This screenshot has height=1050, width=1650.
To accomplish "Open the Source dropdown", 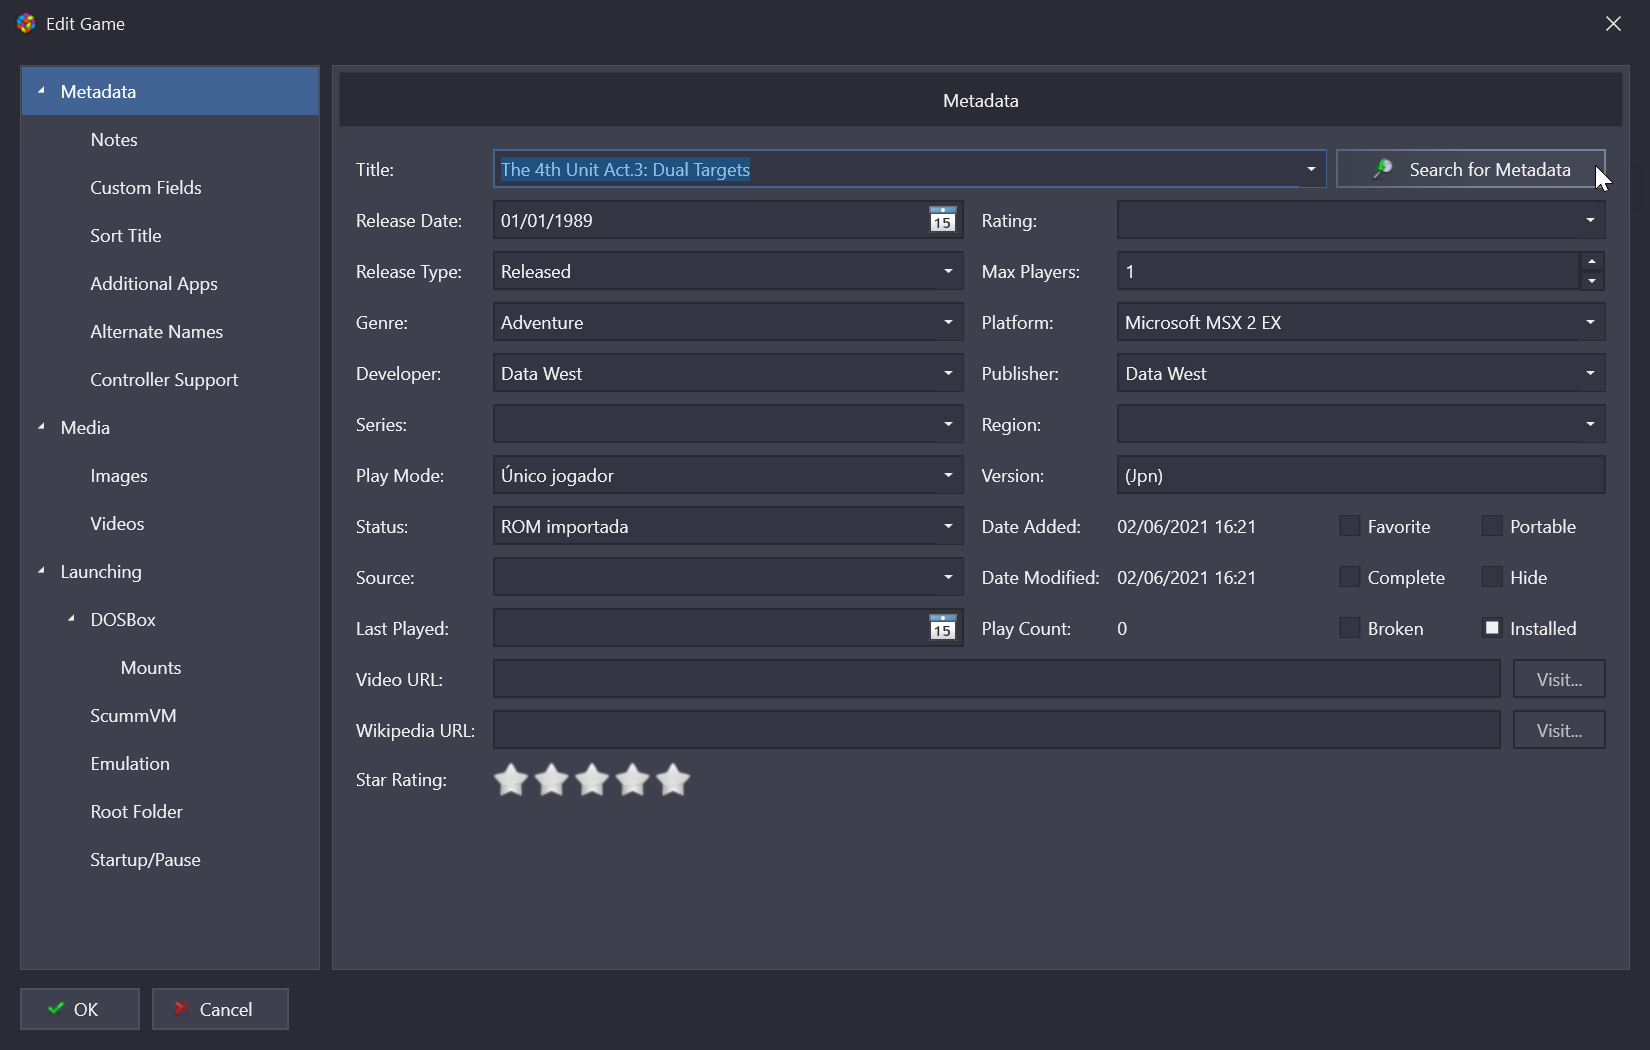I will pyautogui.click(x=948, y=577).
